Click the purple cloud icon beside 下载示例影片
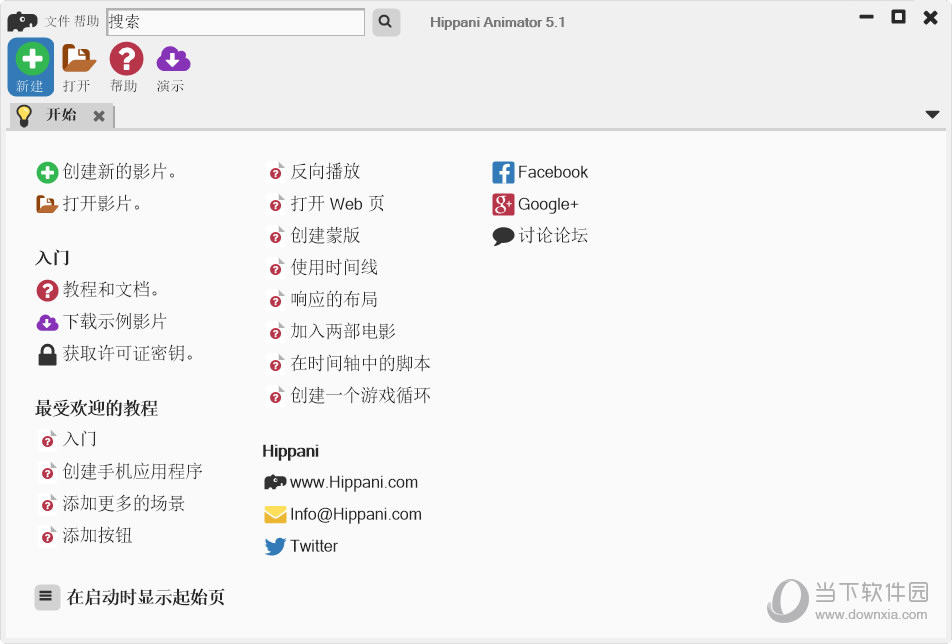 pos(47,322)
